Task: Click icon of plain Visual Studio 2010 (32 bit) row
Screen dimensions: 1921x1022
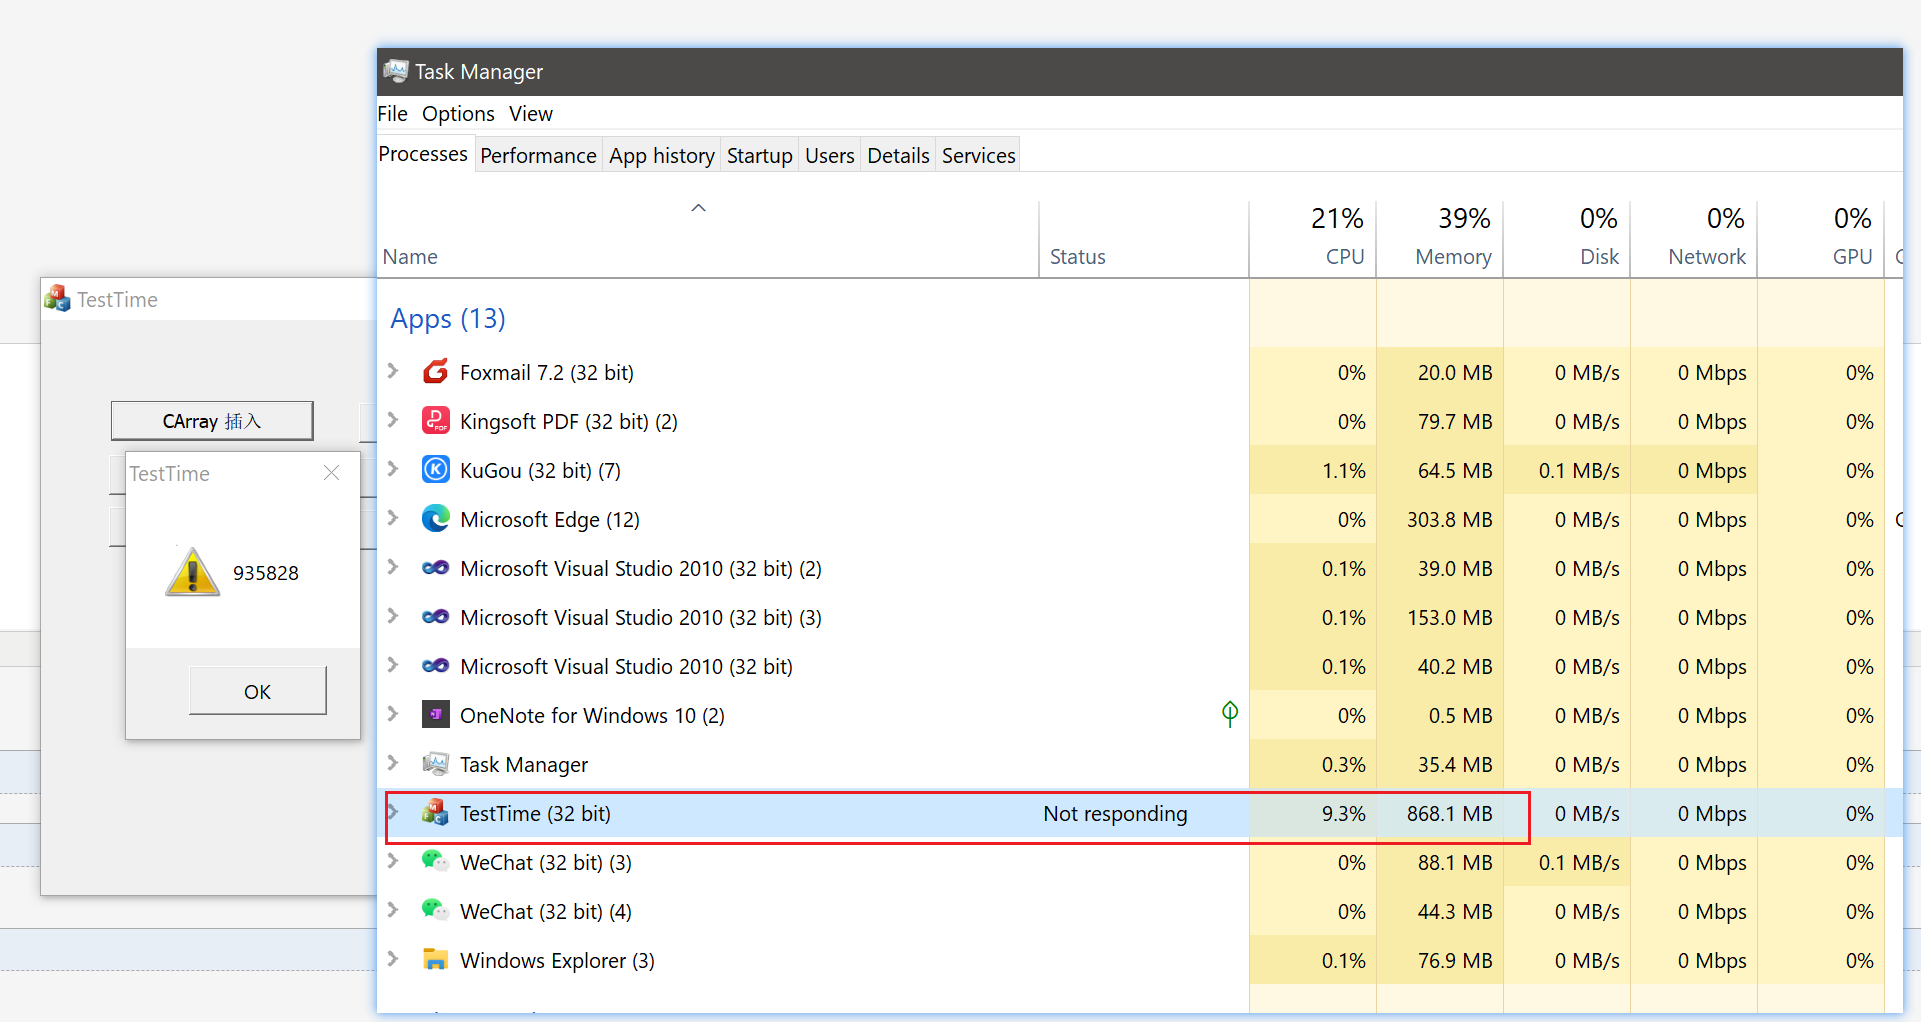Action: (x=435, y=666)
